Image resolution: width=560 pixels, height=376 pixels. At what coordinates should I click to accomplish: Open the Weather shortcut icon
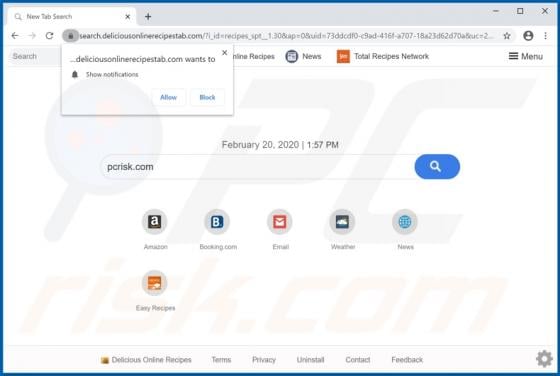342,222
